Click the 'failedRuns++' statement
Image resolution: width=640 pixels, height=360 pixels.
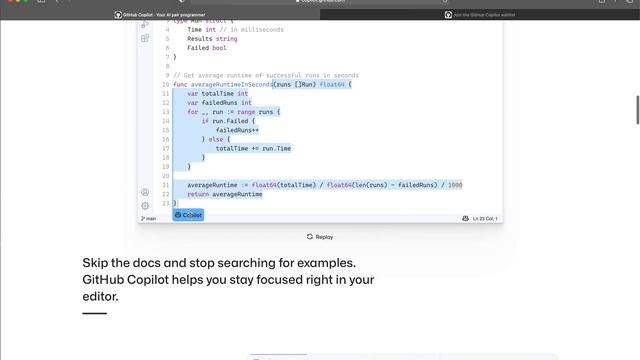pyautogui.click(x=237, y=130)
